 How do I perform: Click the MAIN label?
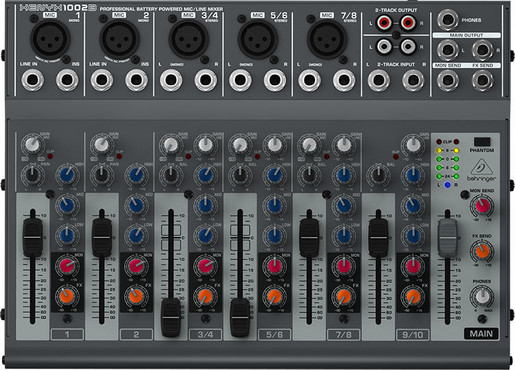click(x=481, y=334)
